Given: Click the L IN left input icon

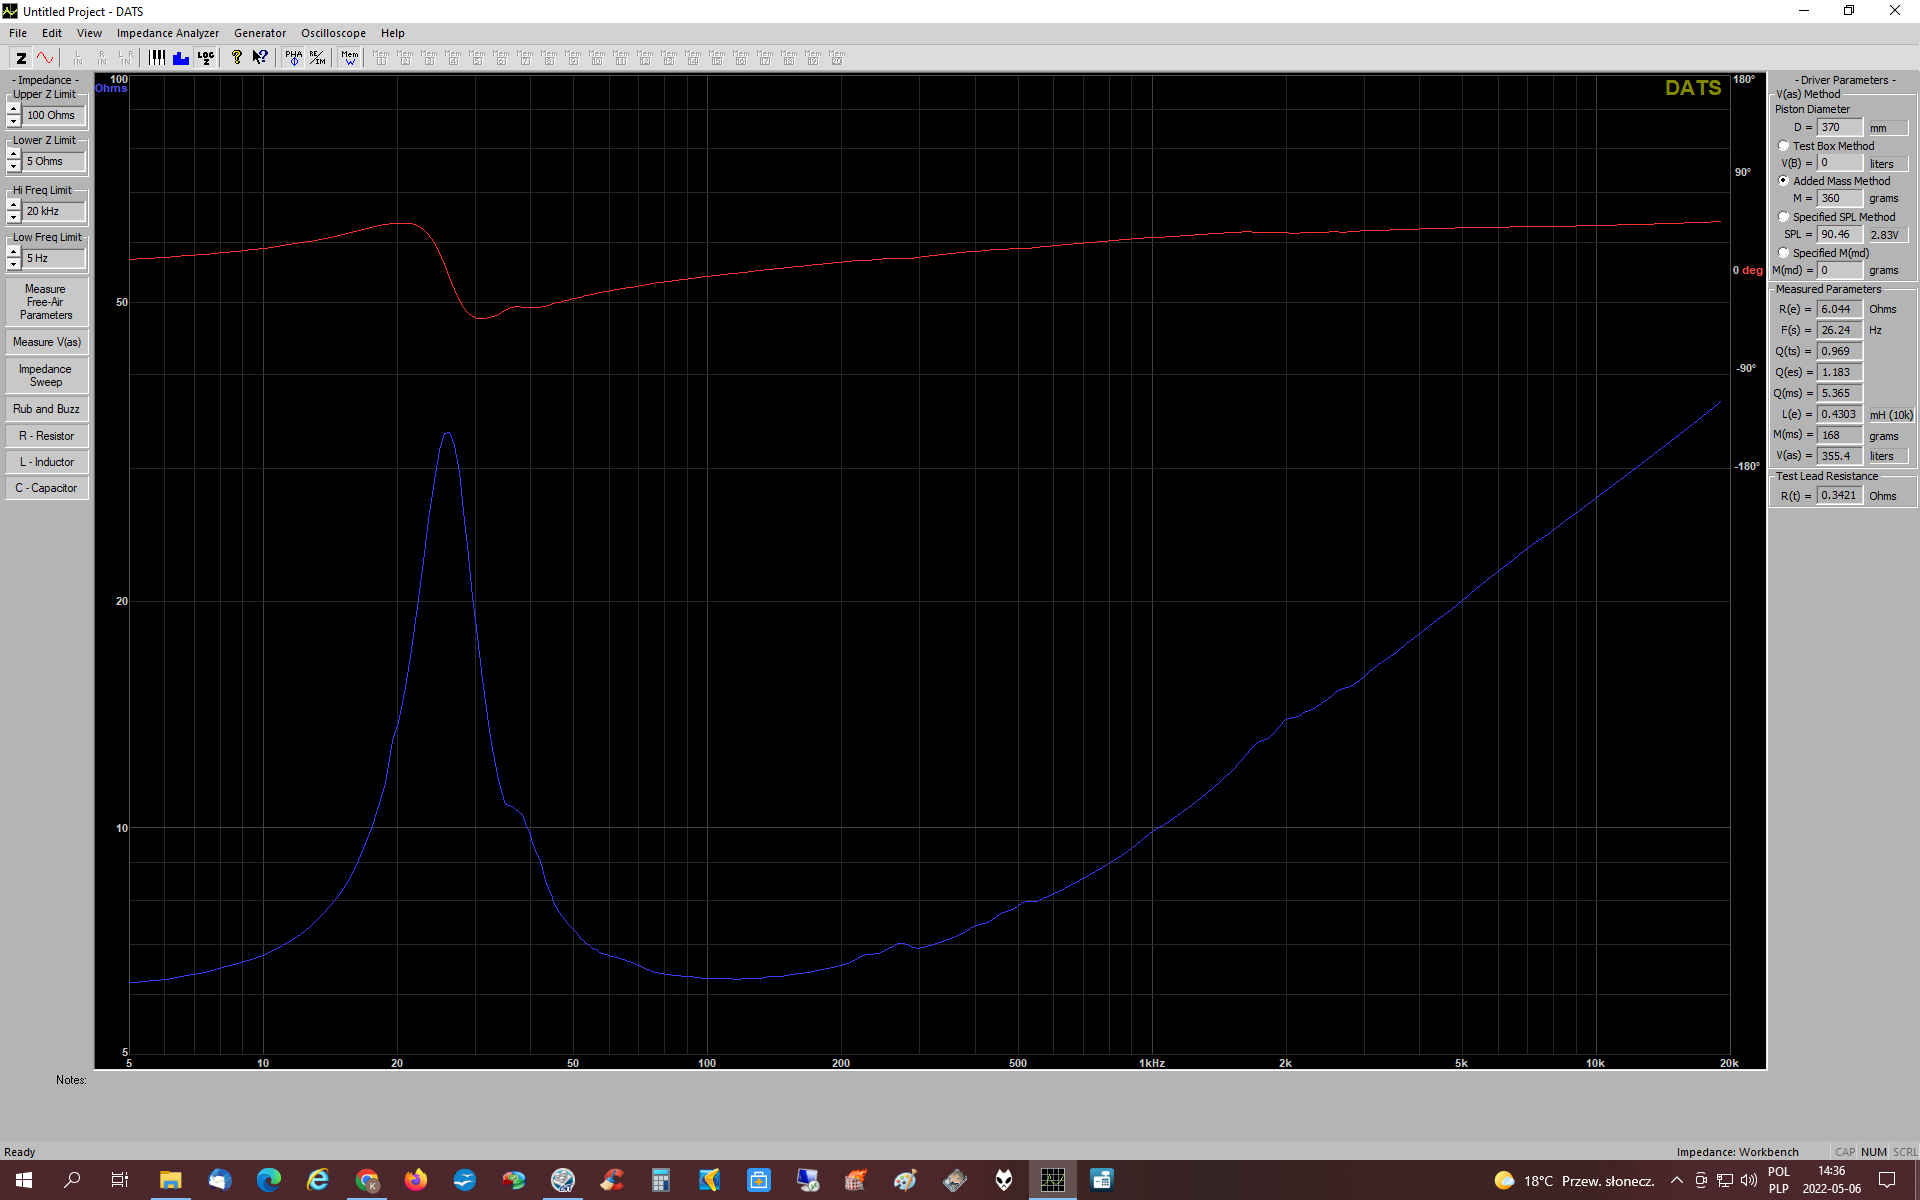Looking at the screenshot, I should 77,58.
